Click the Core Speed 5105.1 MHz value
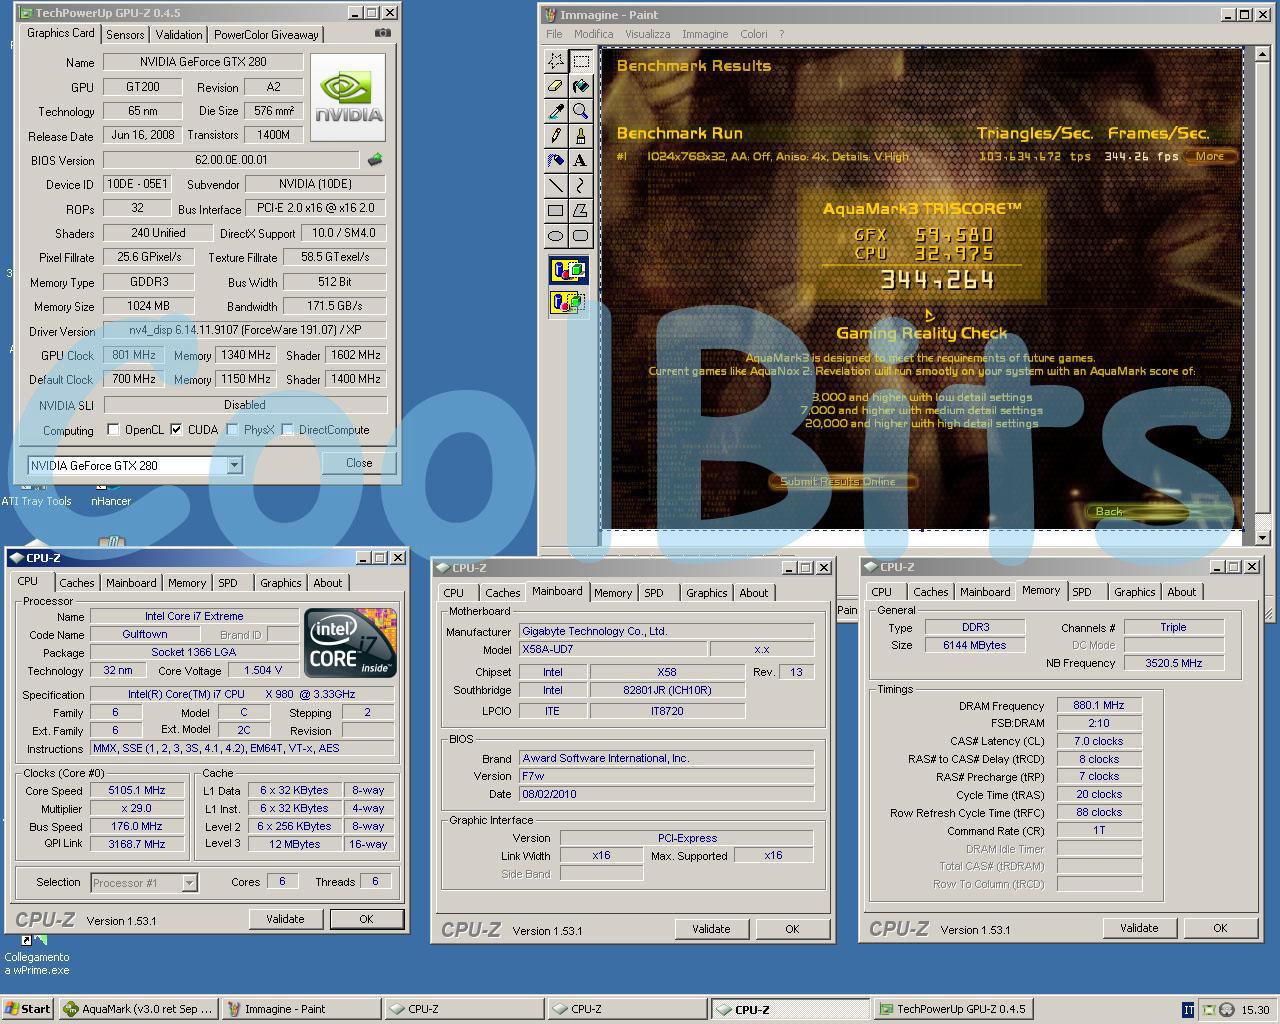This screenshot has width=1280, height=1024. pos(138,790)
